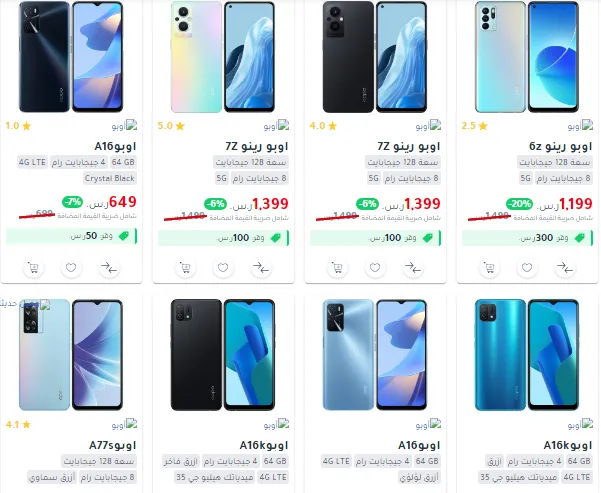Add Oppo A16 Crystal Black to cart
Viewport: 601px width, 493px height.
pyautogui.click(x=33, y=268)
